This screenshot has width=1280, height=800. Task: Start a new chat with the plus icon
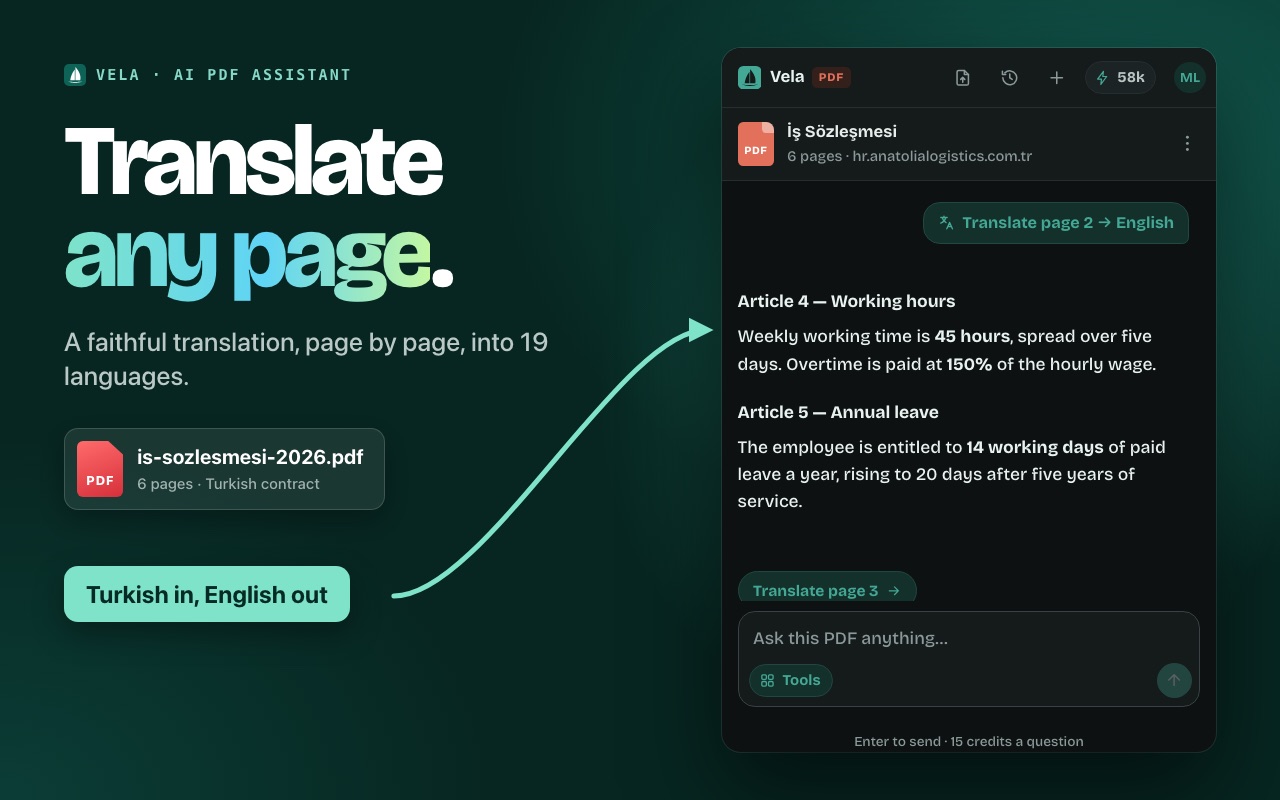pyautogui.click(x=1056, y=77)
